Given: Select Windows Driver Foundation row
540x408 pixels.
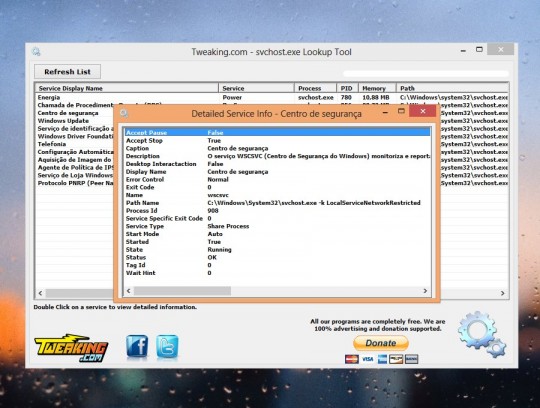Looking at the screenshot, I should 75,136.
